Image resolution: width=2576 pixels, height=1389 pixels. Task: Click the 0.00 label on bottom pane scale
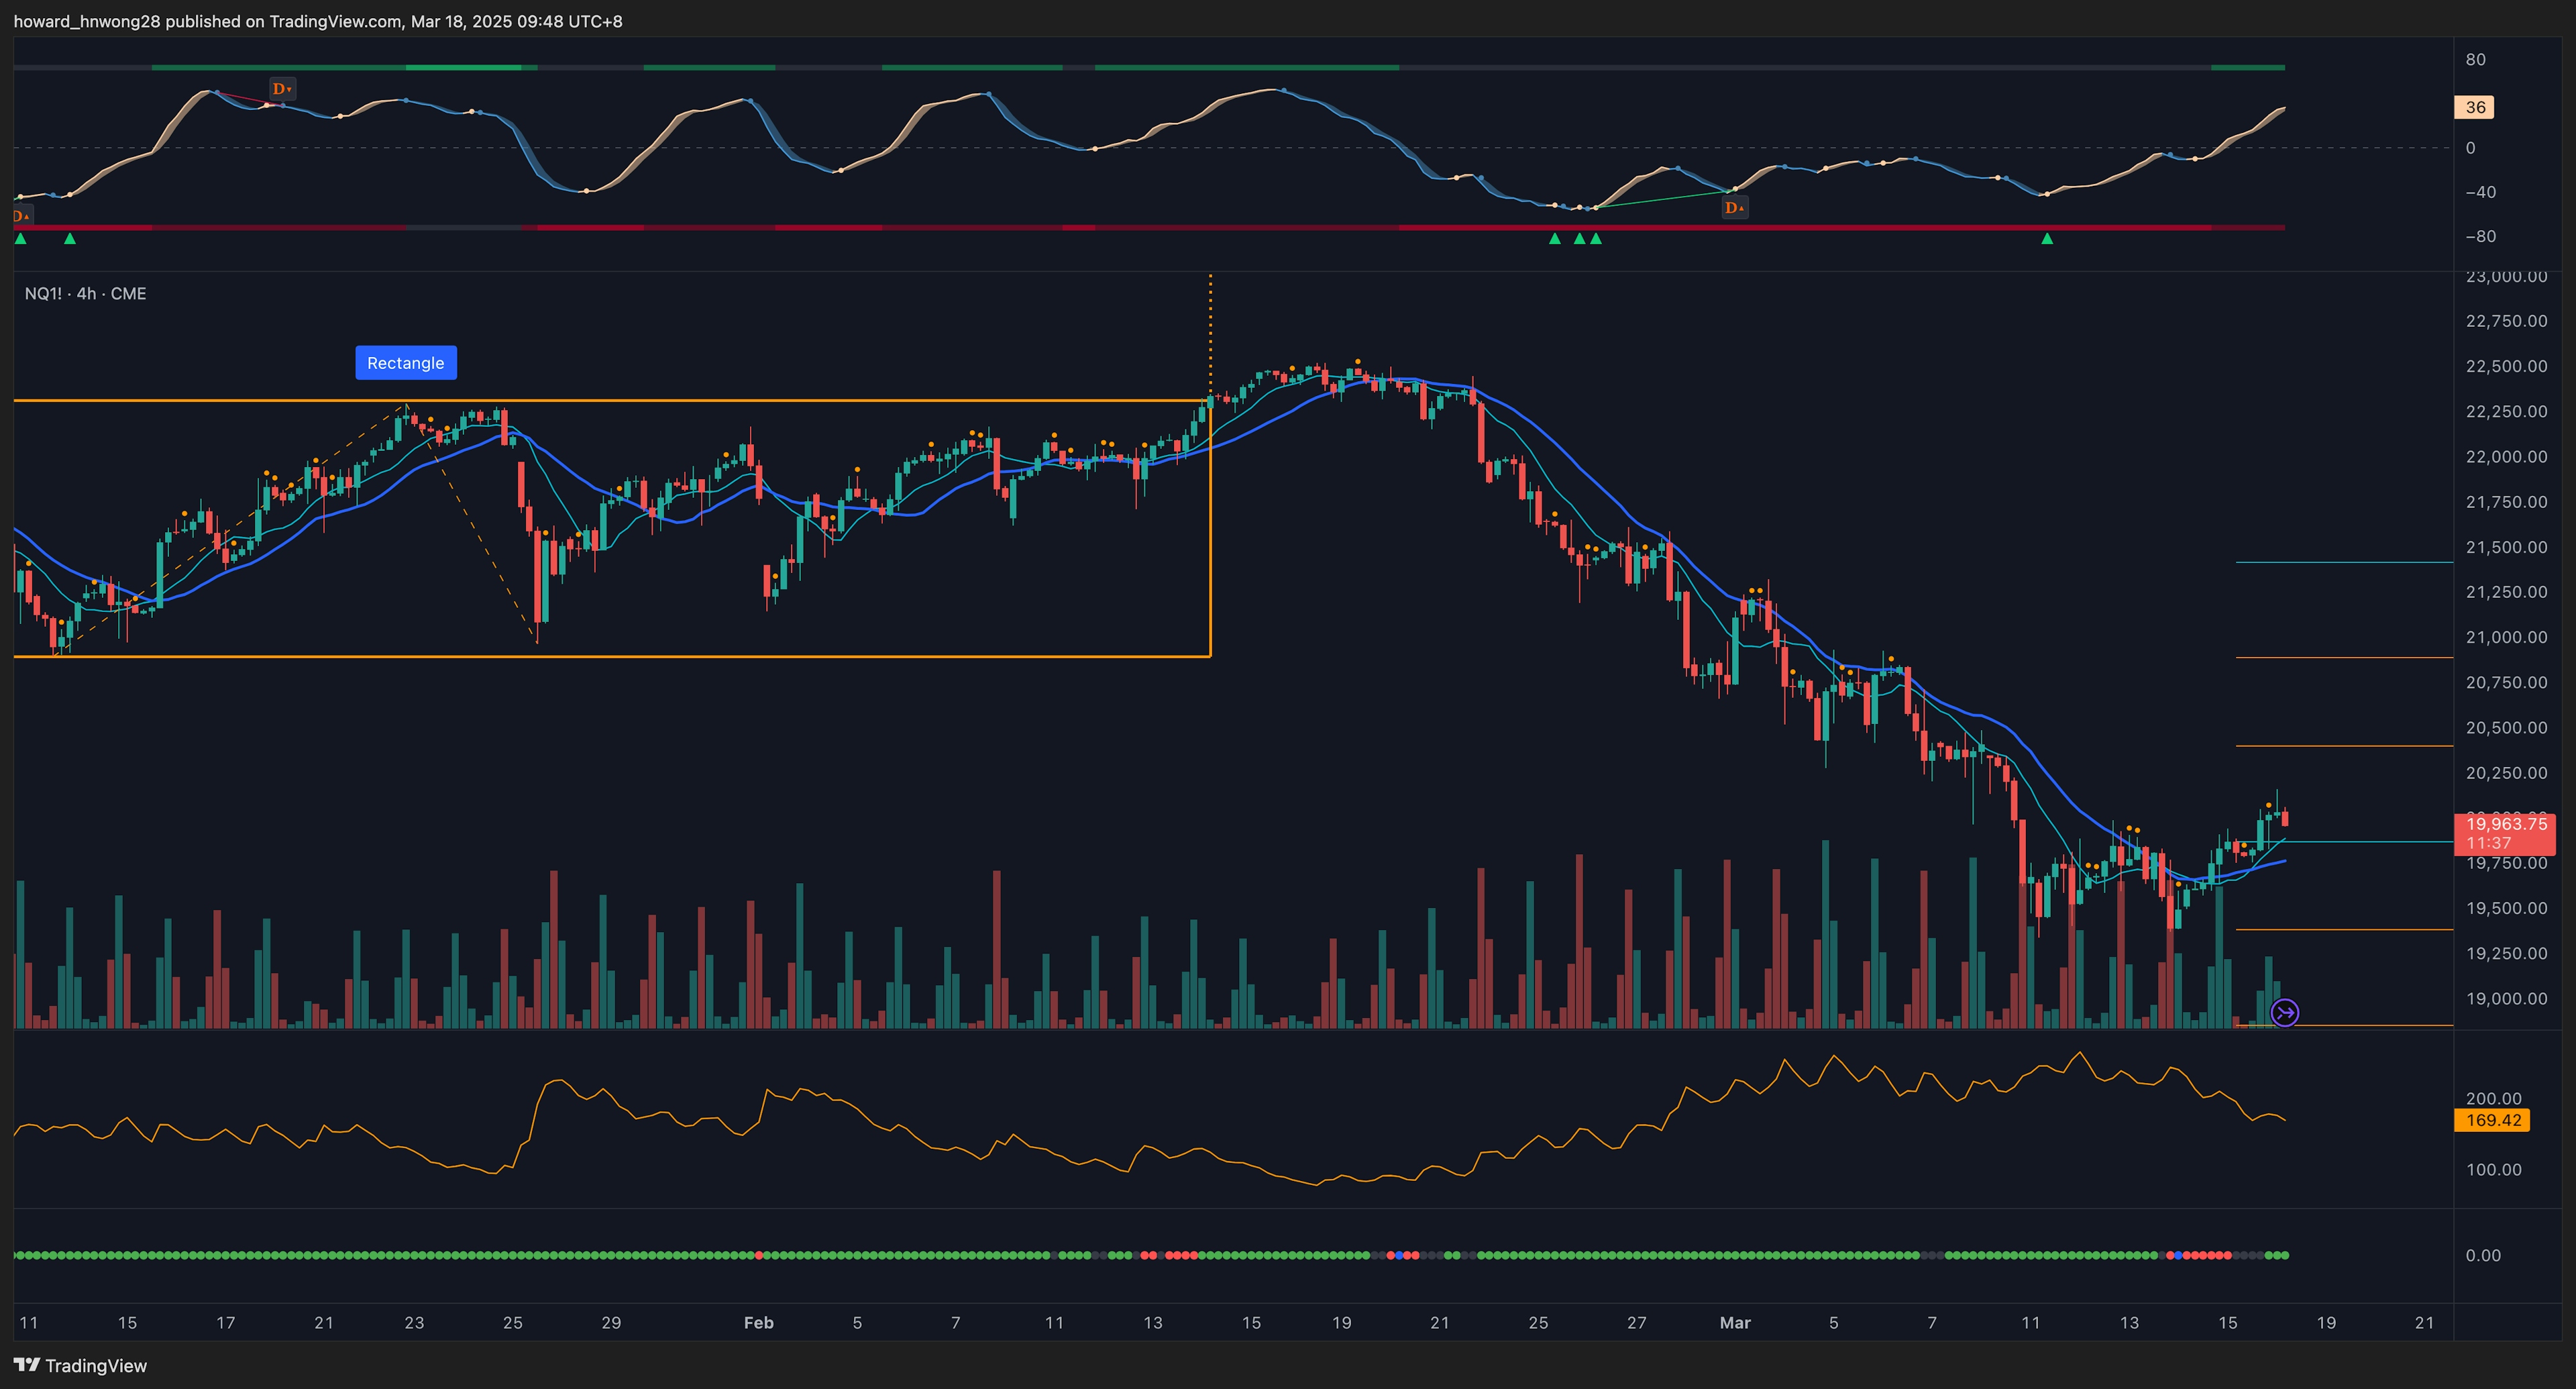click(2482, 1255)
